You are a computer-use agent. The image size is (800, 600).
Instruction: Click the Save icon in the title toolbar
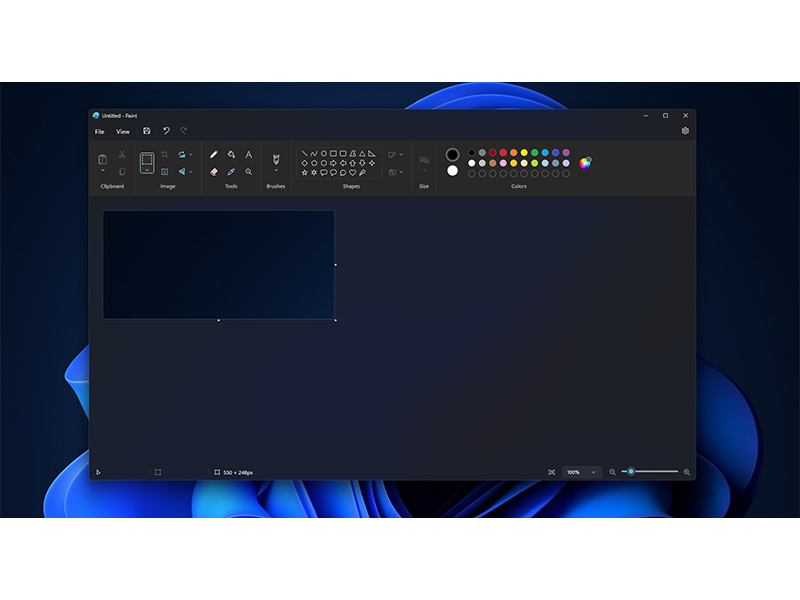pos(146,131)
